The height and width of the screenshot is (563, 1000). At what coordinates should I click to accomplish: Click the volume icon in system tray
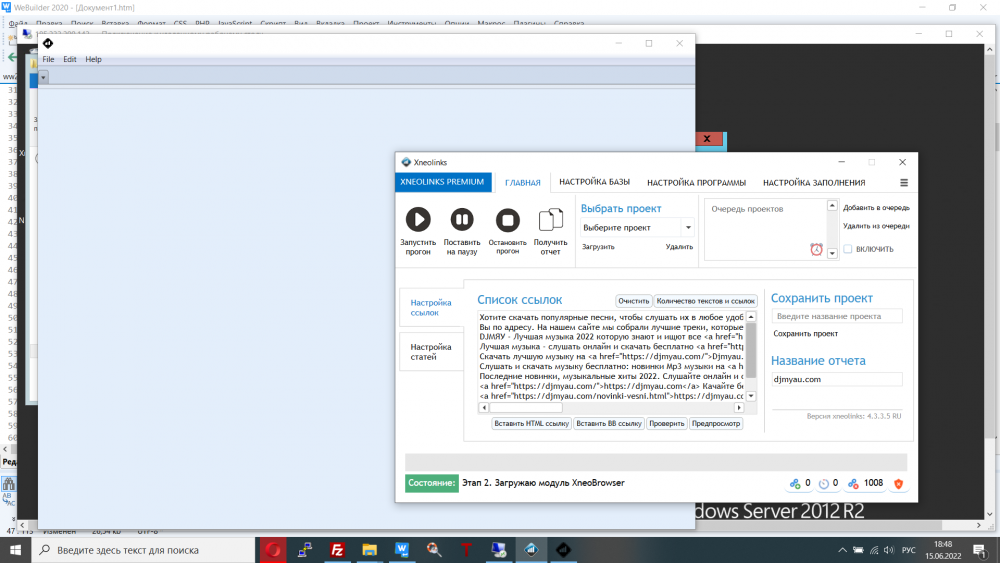tap(889, 550)
